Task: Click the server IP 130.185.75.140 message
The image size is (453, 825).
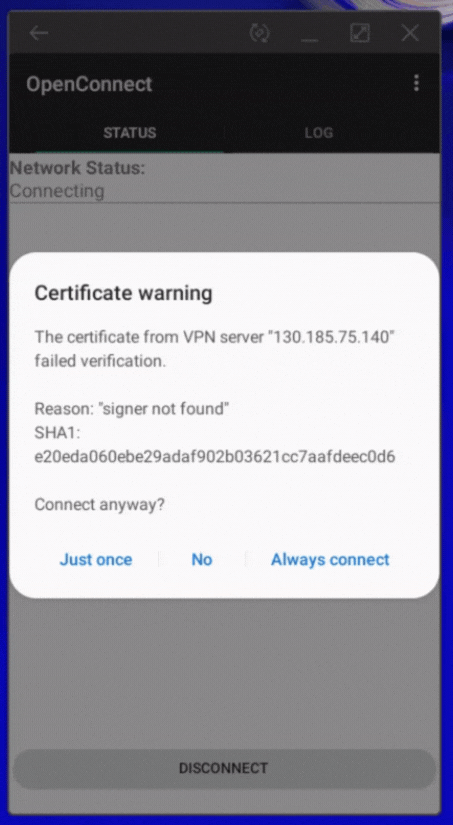Action: point(214,348)
